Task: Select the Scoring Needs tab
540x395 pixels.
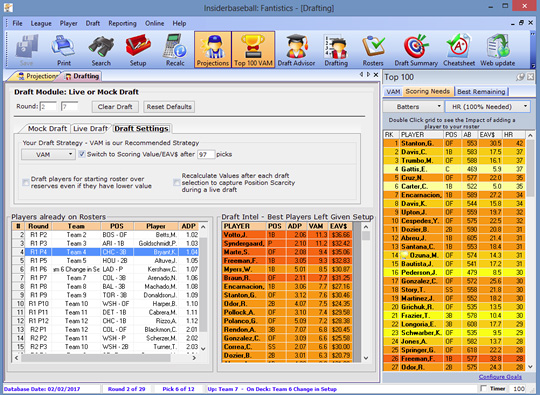Action: [x=427, y=91]
